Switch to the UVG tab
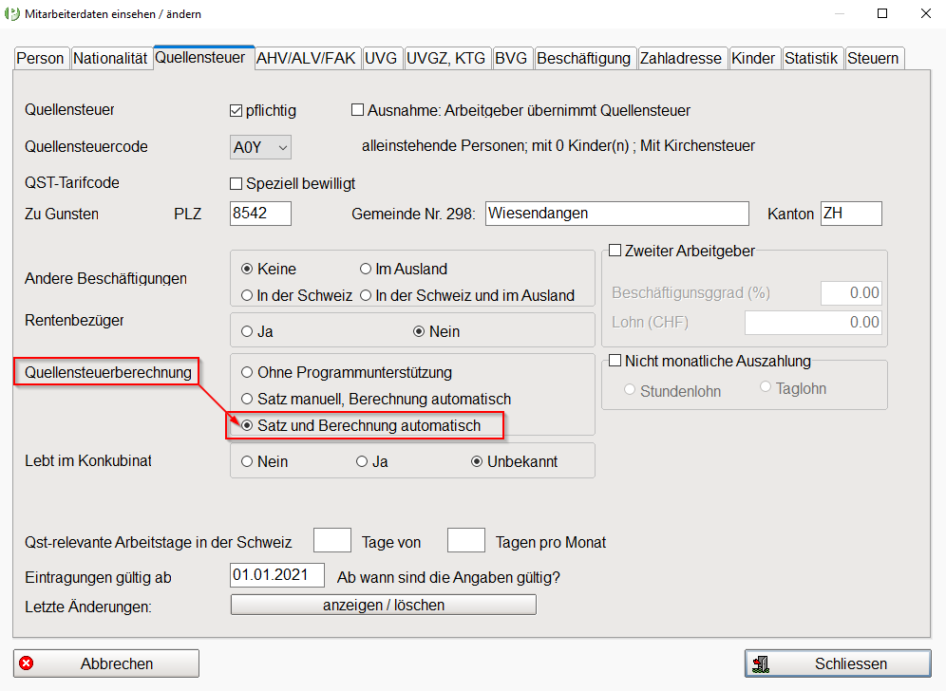 381,59
